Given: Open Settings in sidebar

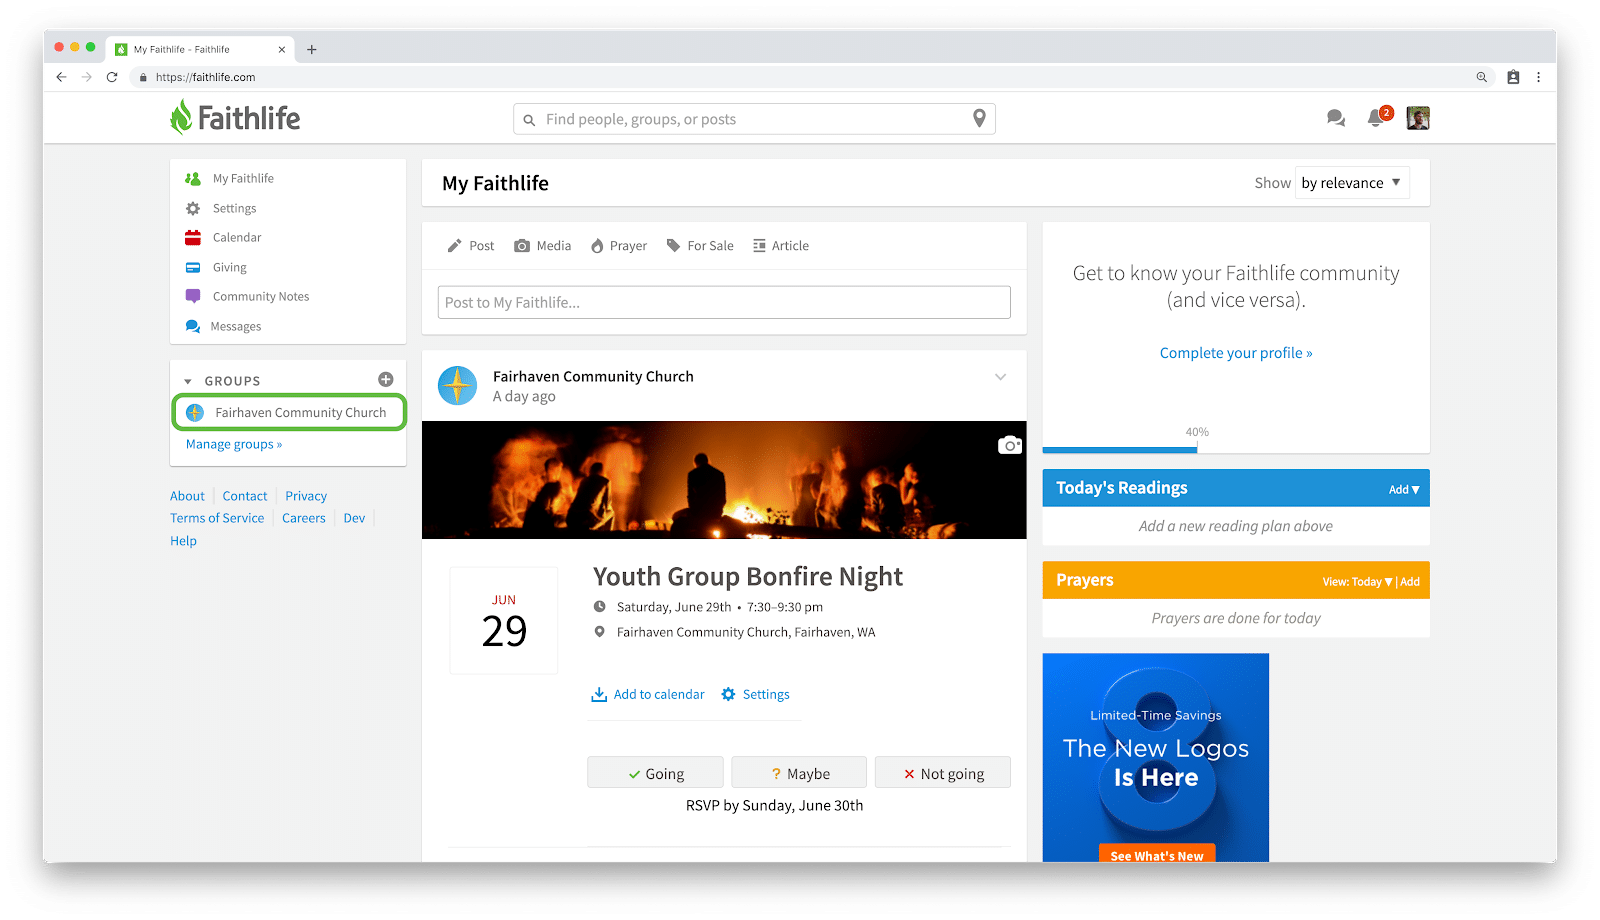Looking at the screenshot, I should pyautogui.click(x=234, y=208).
